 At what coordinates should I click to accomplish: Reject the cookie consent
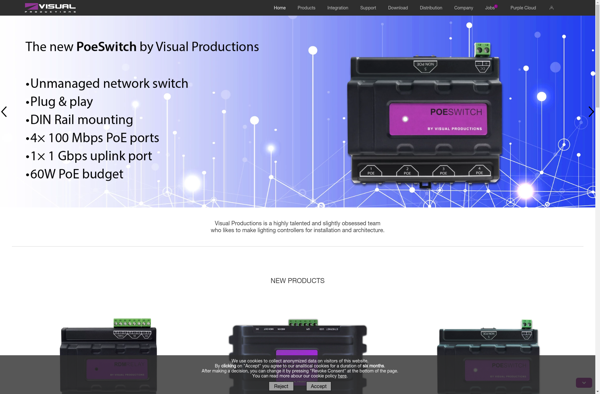[x=281, y=386]
